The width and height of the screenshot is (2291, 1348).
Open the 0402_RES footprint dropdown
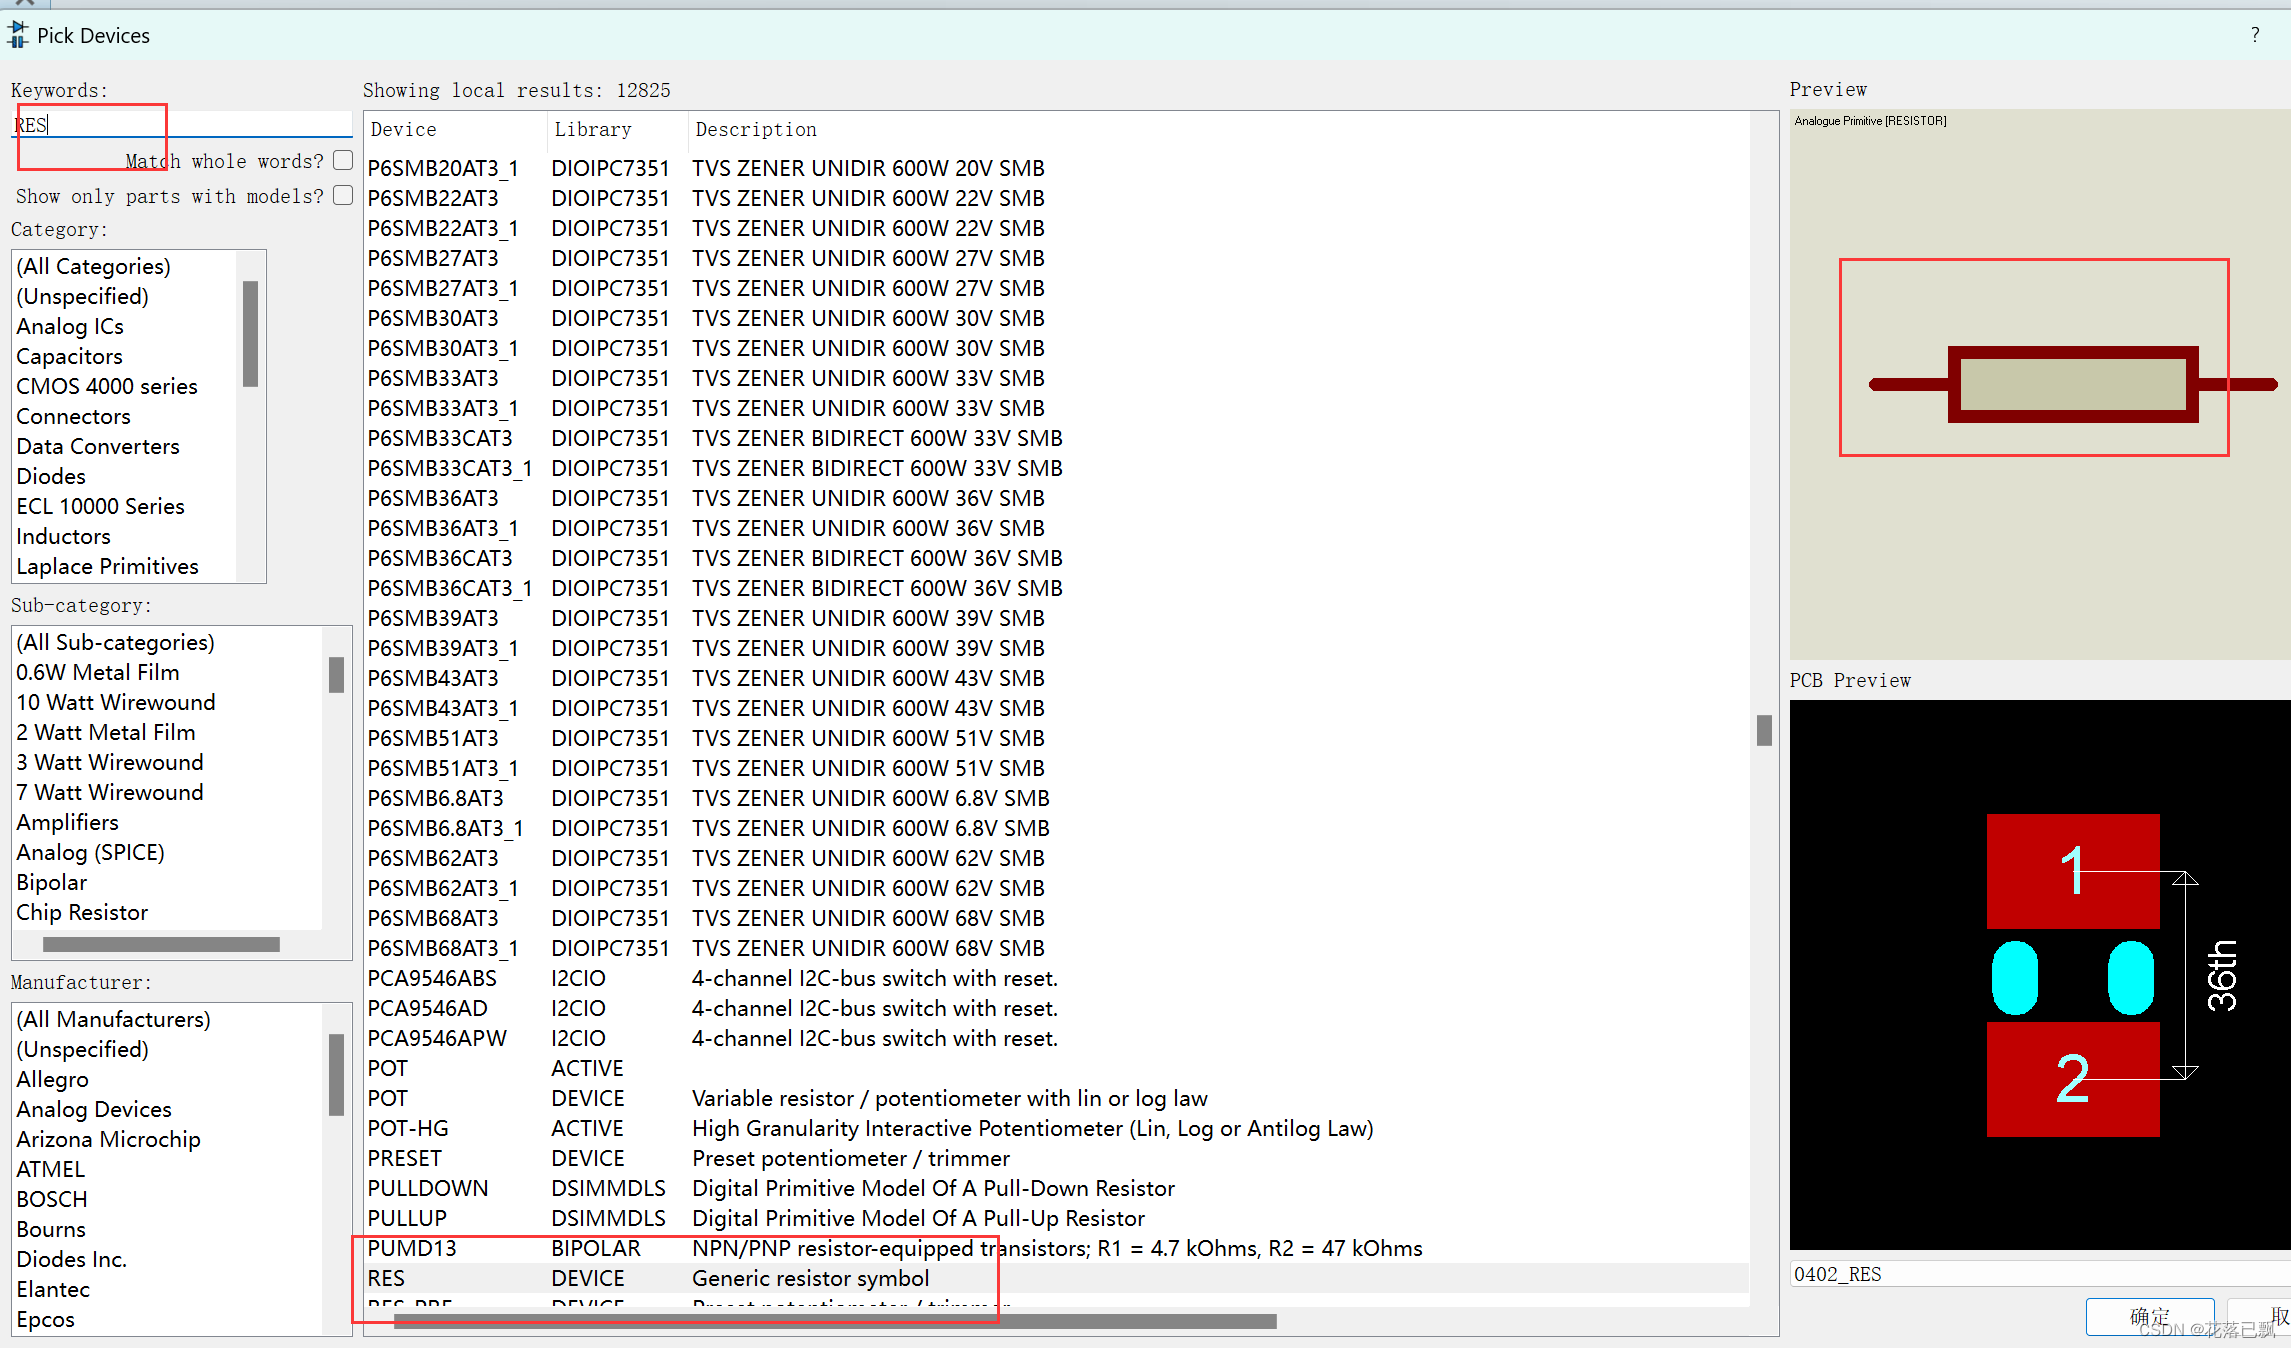point(2040,1274)
